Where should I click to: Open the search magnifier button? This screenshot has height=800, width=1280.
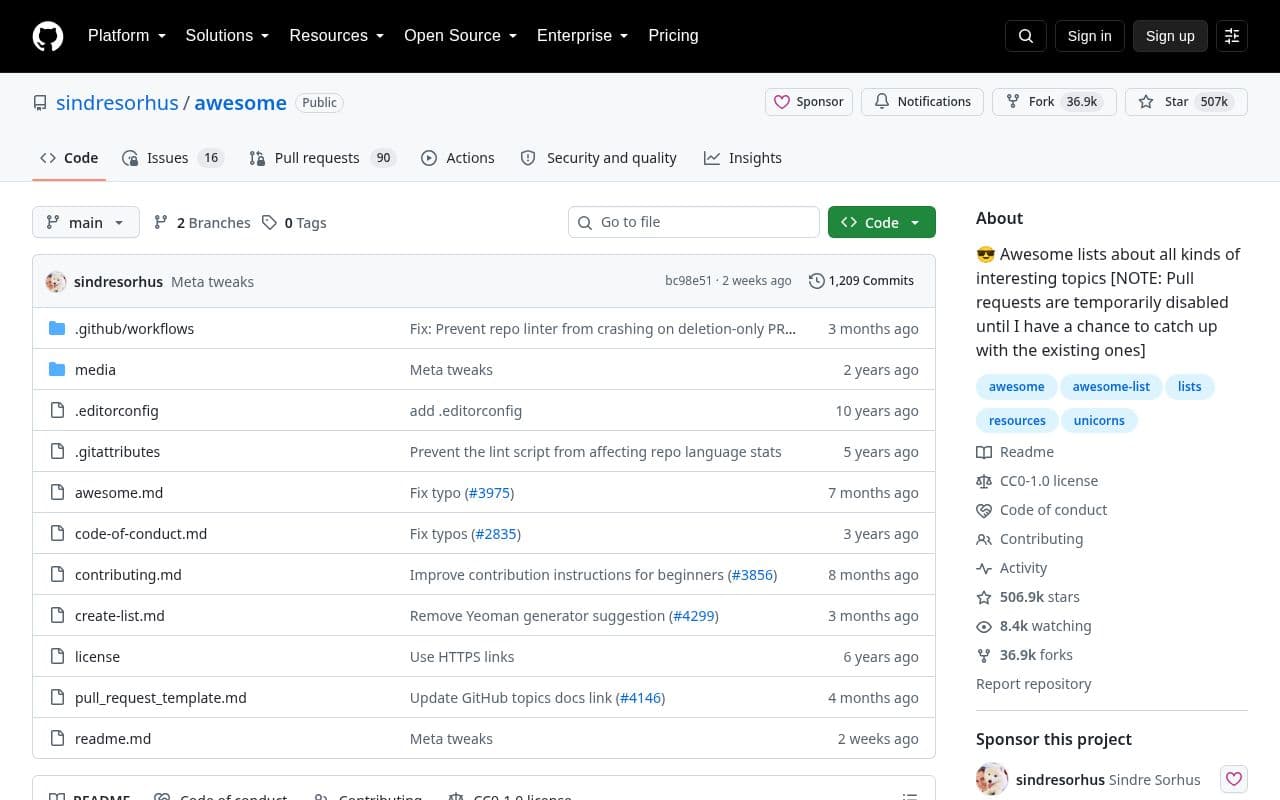[x=1026, y=36]
